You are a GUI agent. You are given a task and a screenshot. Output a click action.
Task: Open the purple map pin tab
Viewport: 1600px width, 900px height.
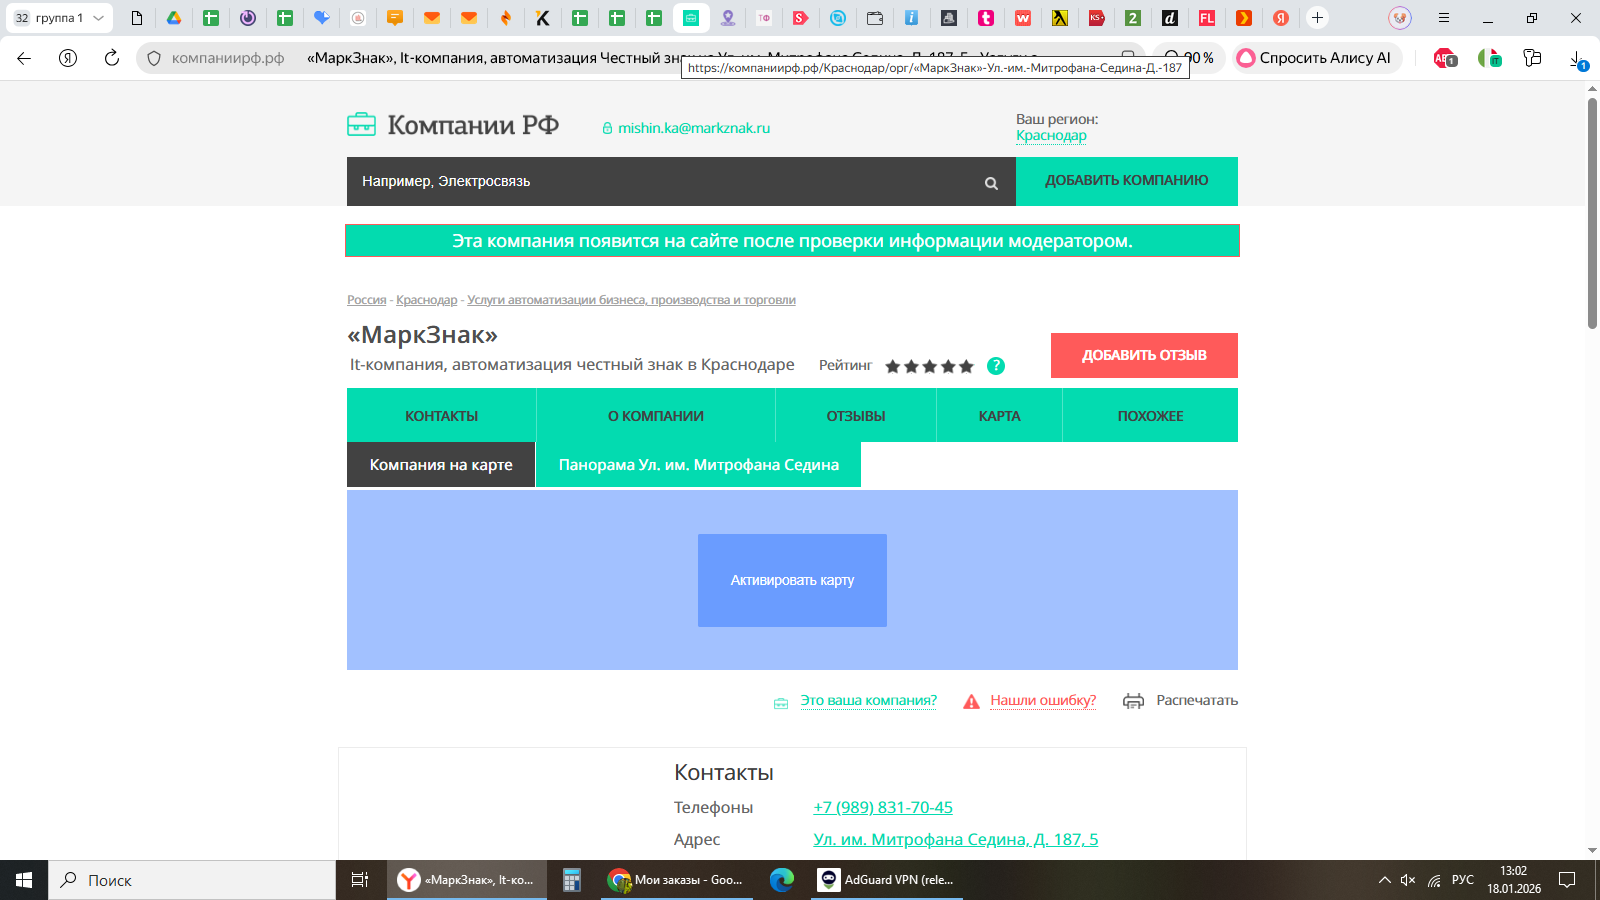pyautogui.click(x=728, y=18)
